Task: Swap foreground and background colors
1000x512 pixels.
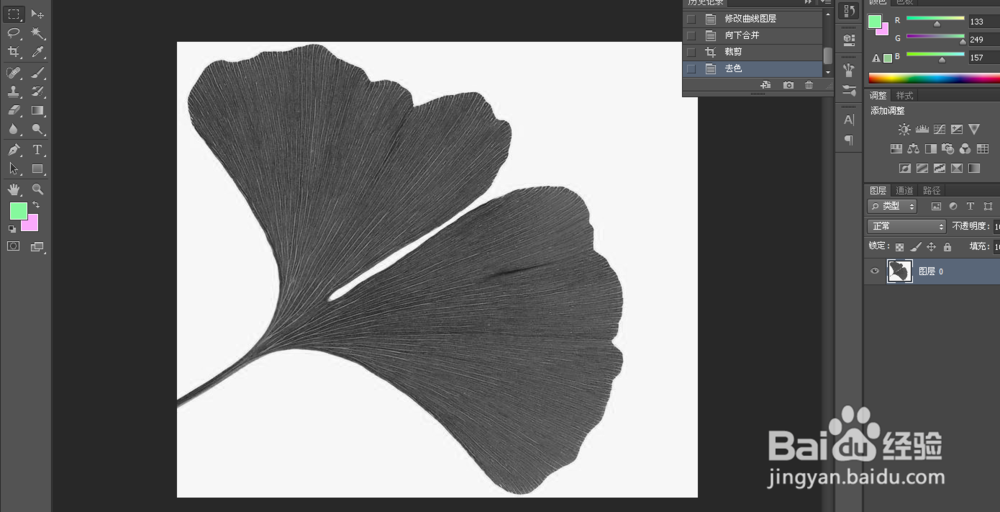Action: click(36, 205)
